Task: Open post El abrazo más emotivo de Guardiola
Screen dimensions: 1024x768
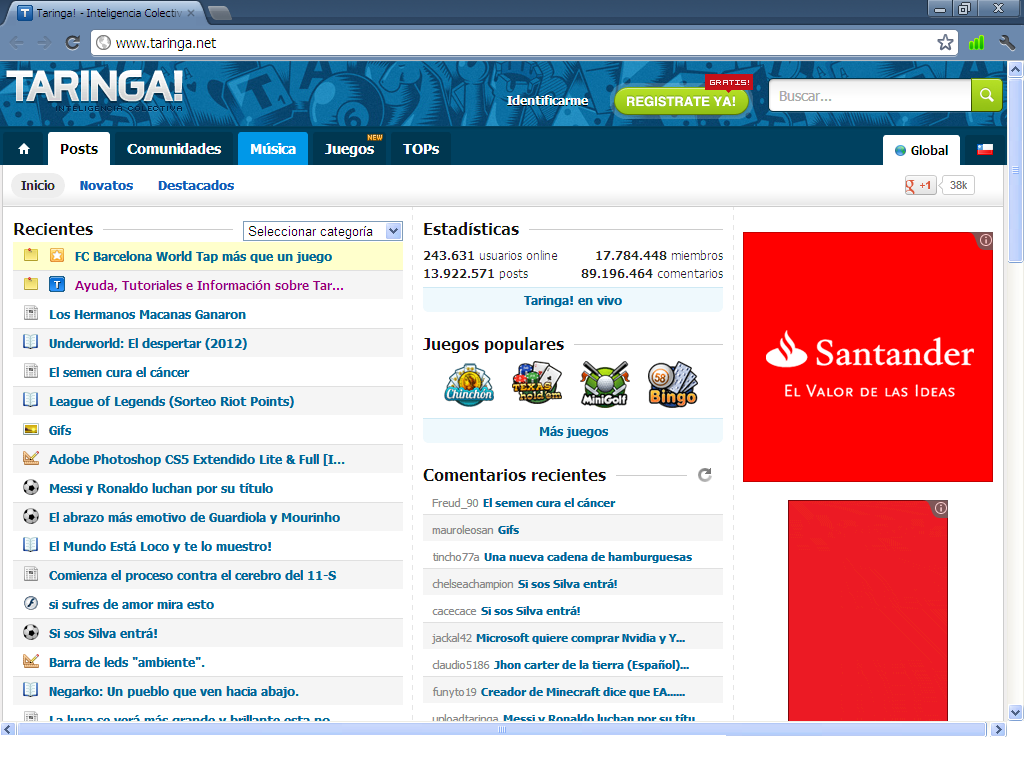Action: pos(195,517)
